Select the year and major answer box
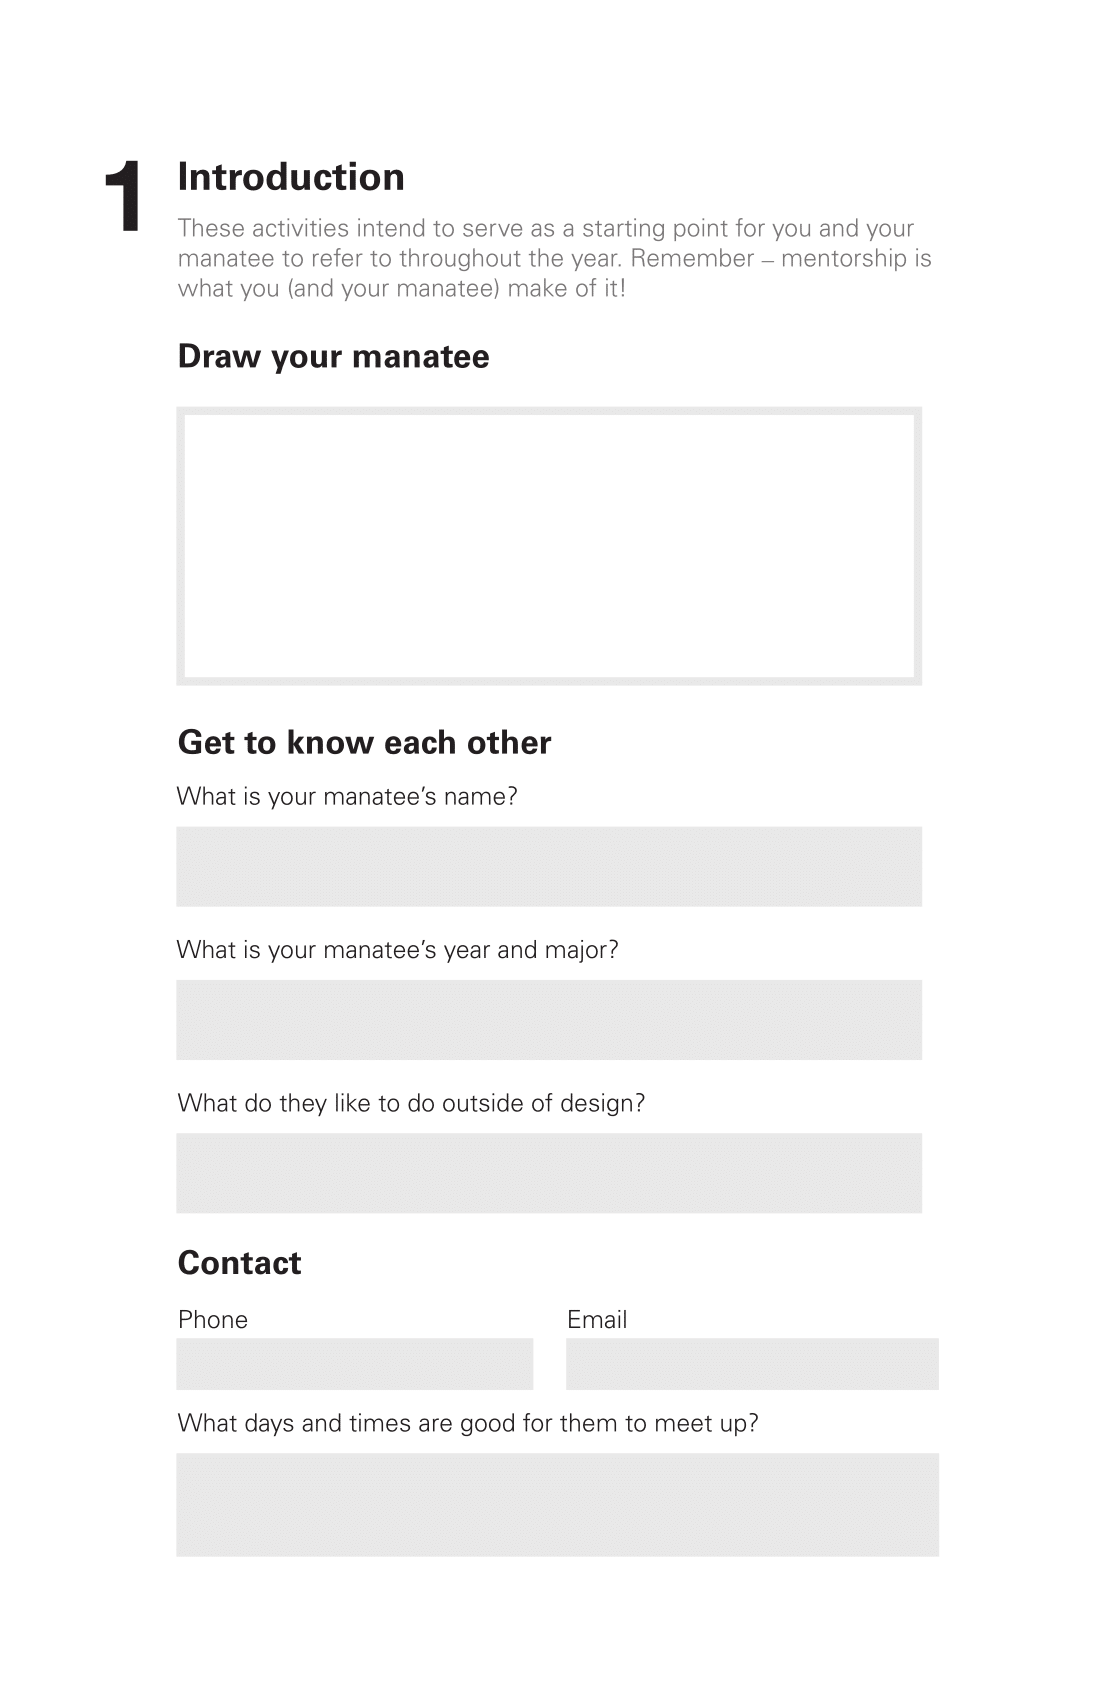Image resolution: width=1100 pixels, height=1700 pixels. (549, 1020)
